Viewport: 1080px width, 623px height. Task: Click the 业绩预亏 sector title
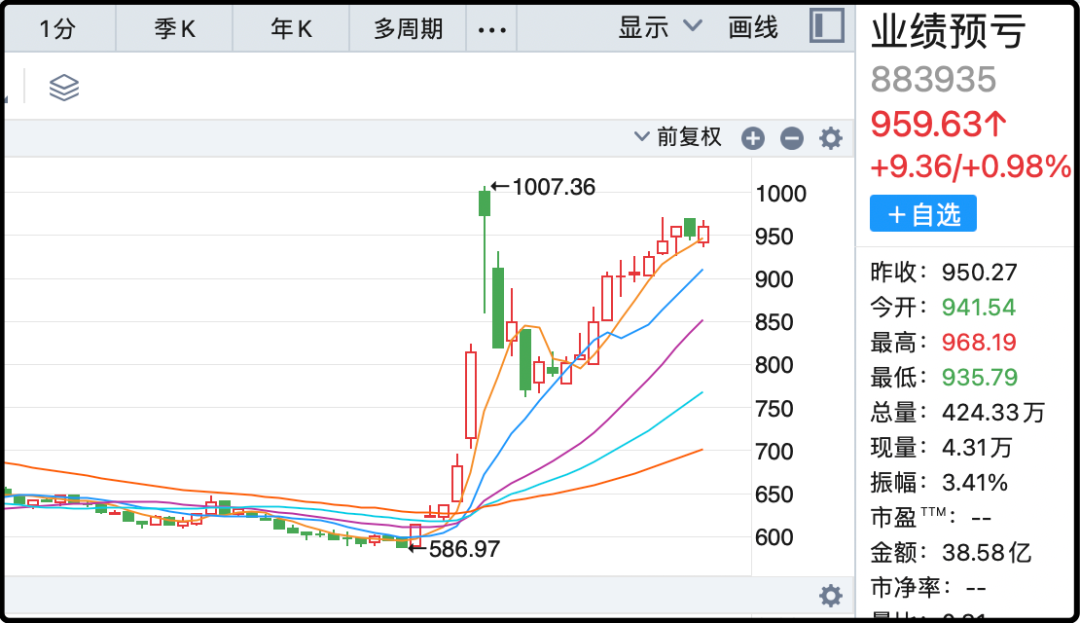click(948, 32)
